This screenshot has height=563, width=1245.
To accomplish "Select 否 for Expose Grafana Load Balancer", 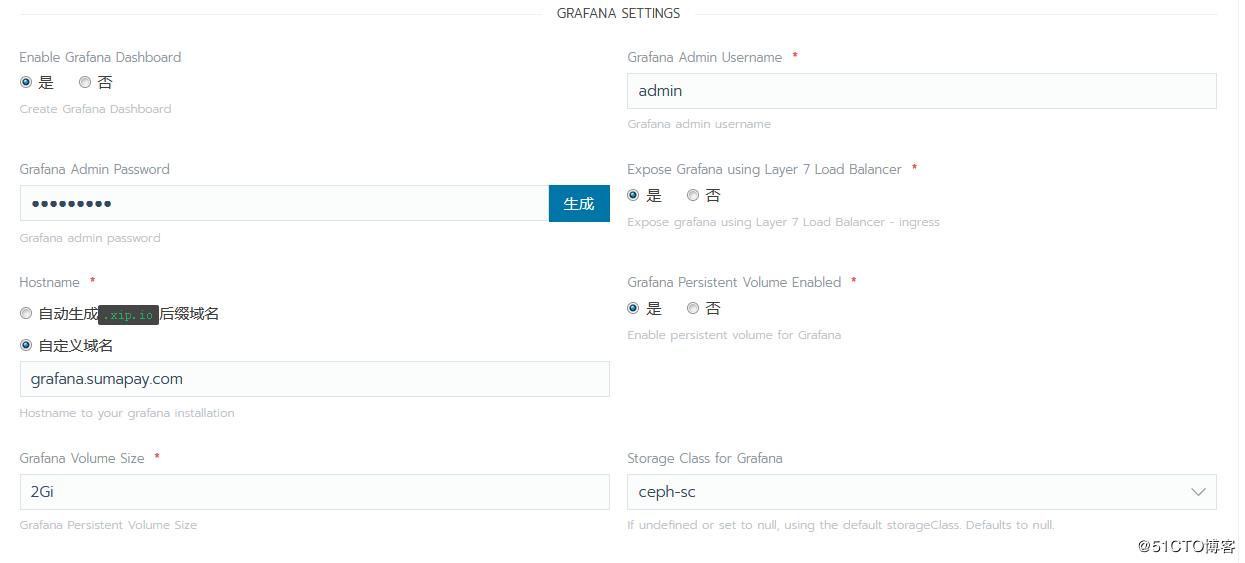I will [693, 196].
